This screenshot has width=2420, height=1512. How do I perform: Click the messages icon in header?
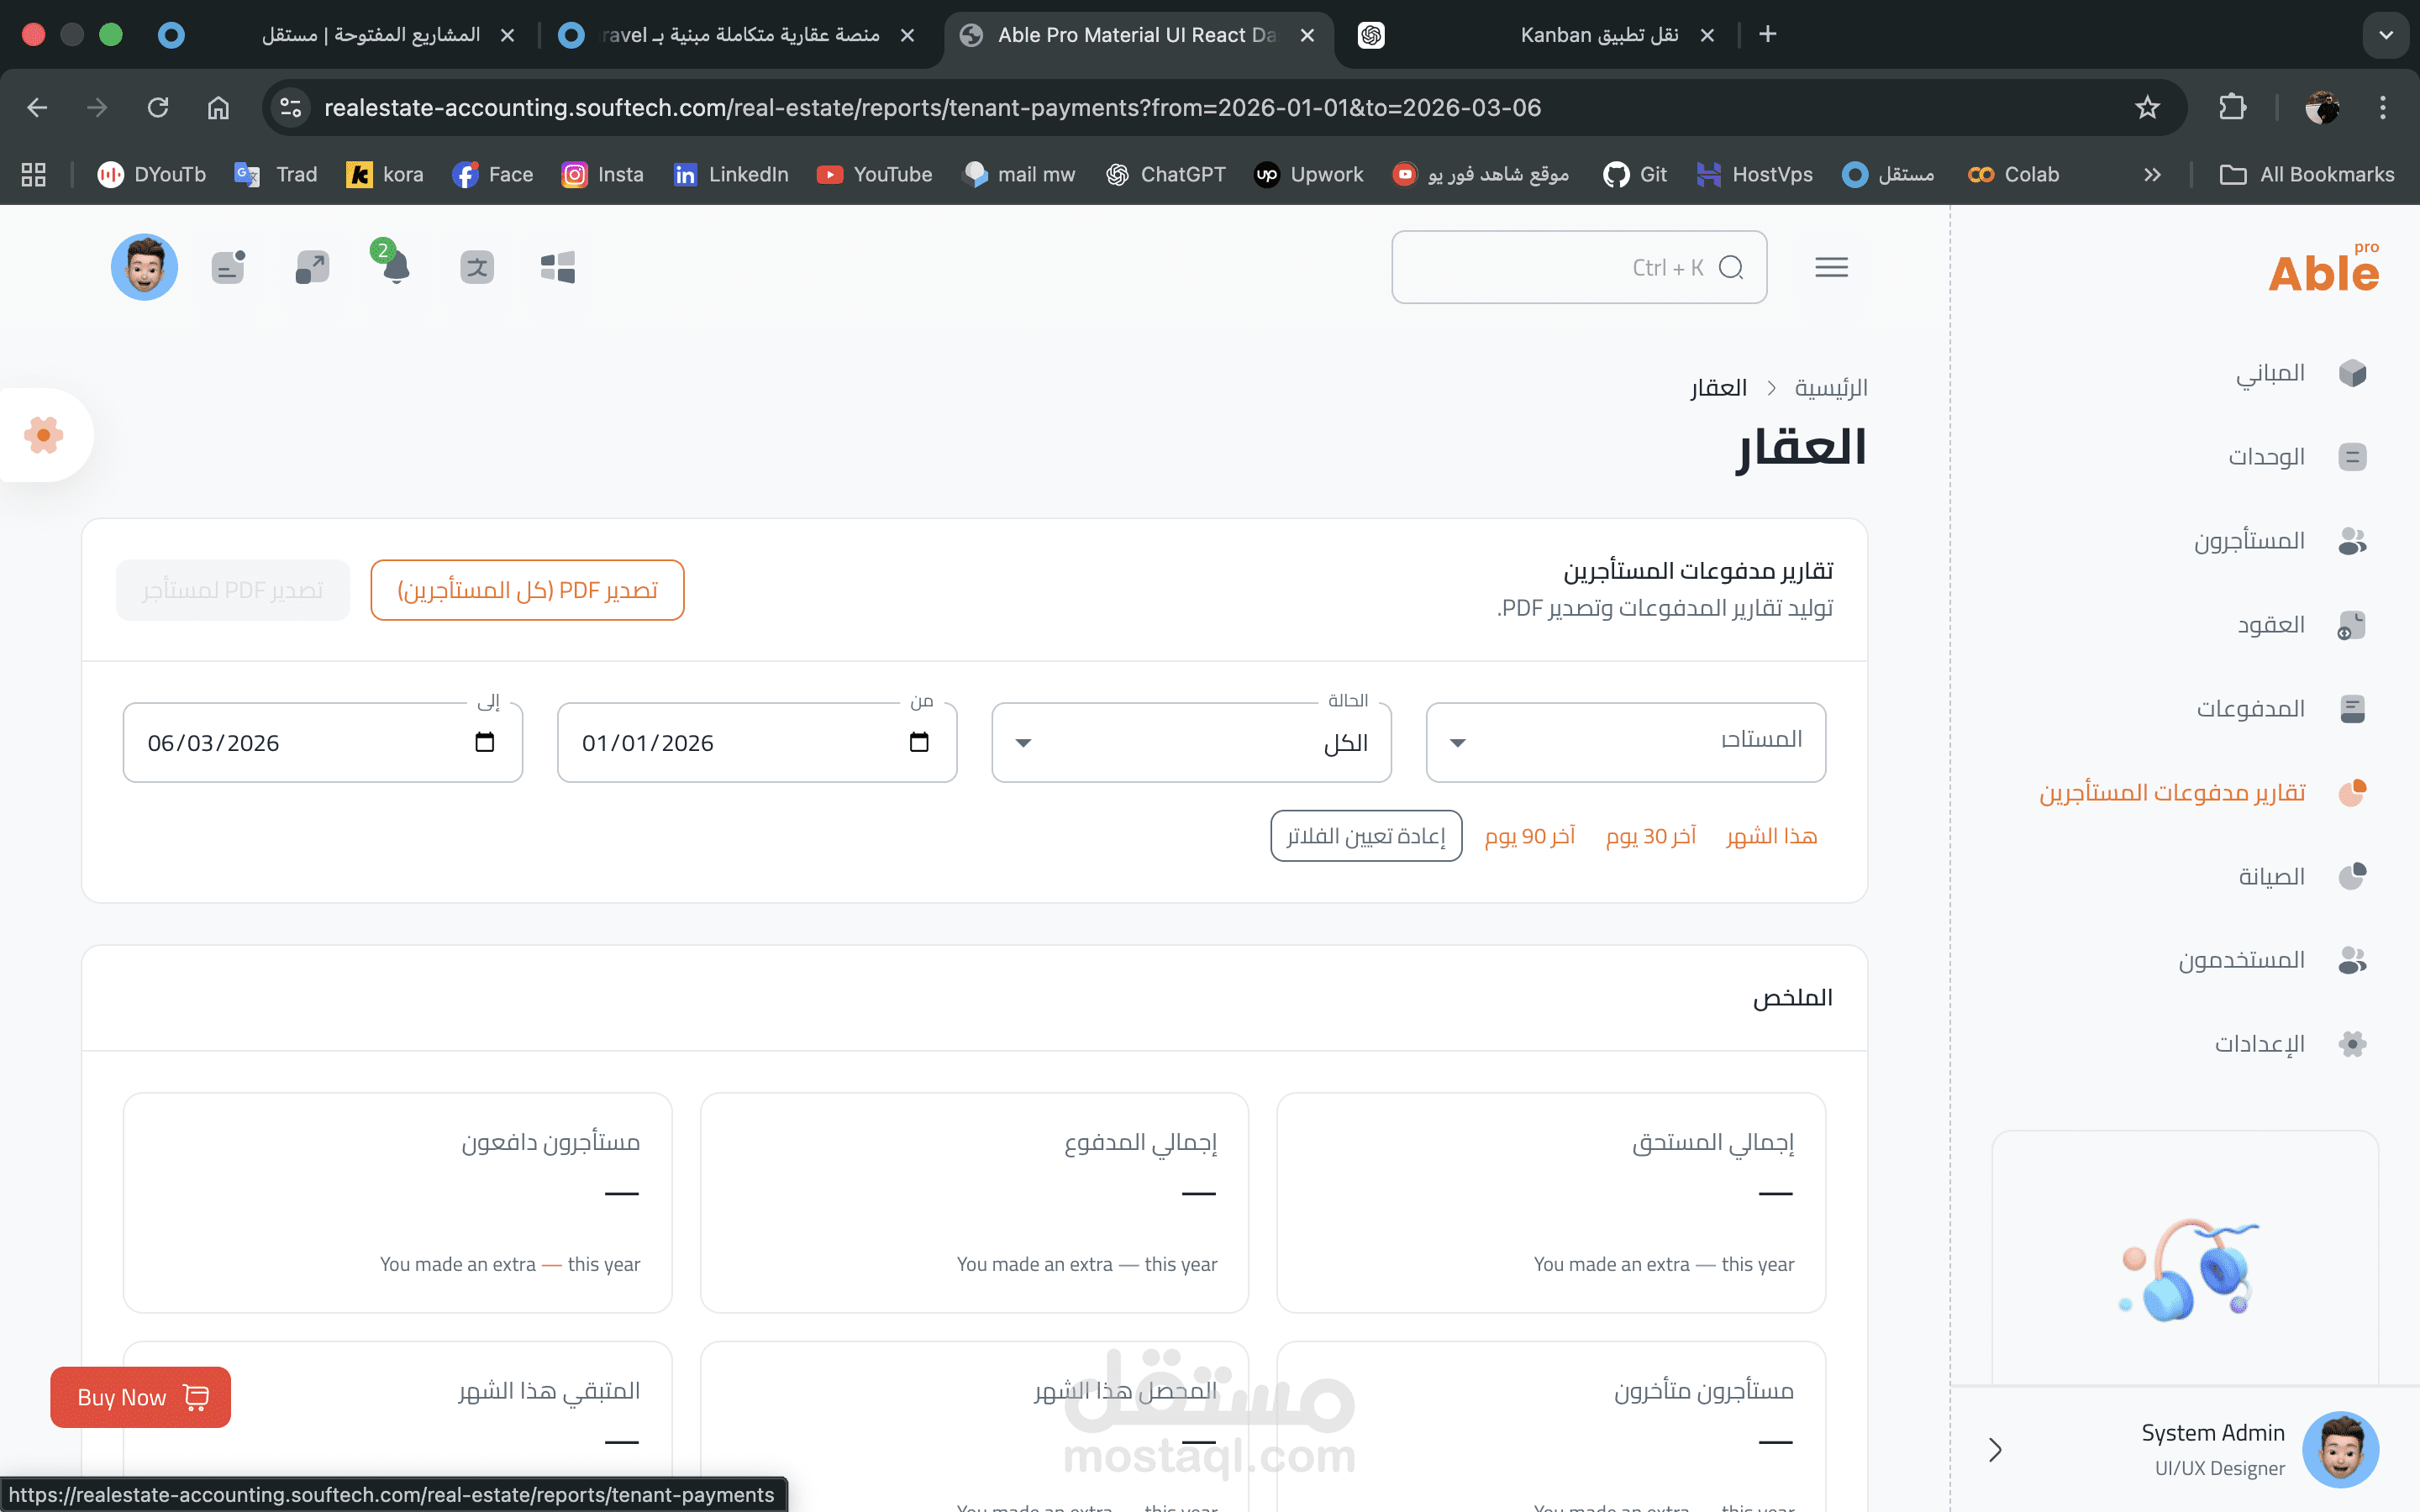pyautogui.click(x=229, y=267)
